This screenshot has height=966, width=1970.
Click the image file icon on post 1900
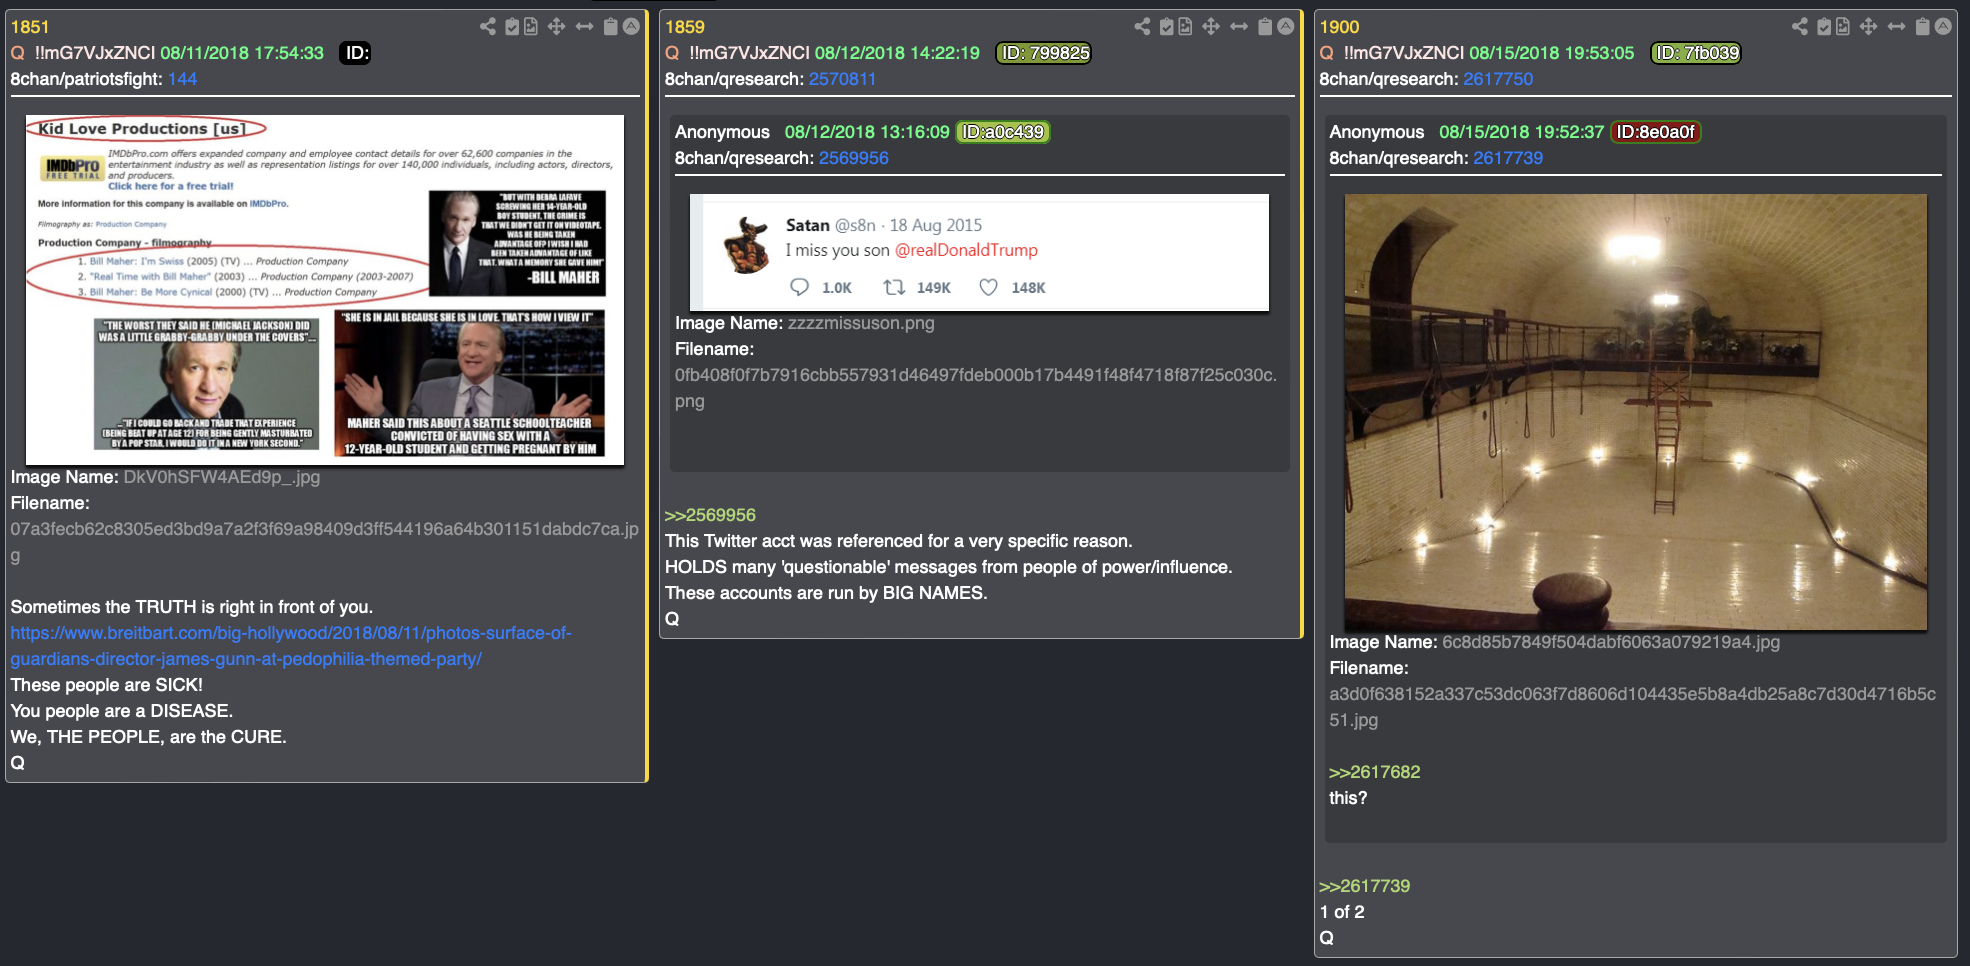(1842, 26)
